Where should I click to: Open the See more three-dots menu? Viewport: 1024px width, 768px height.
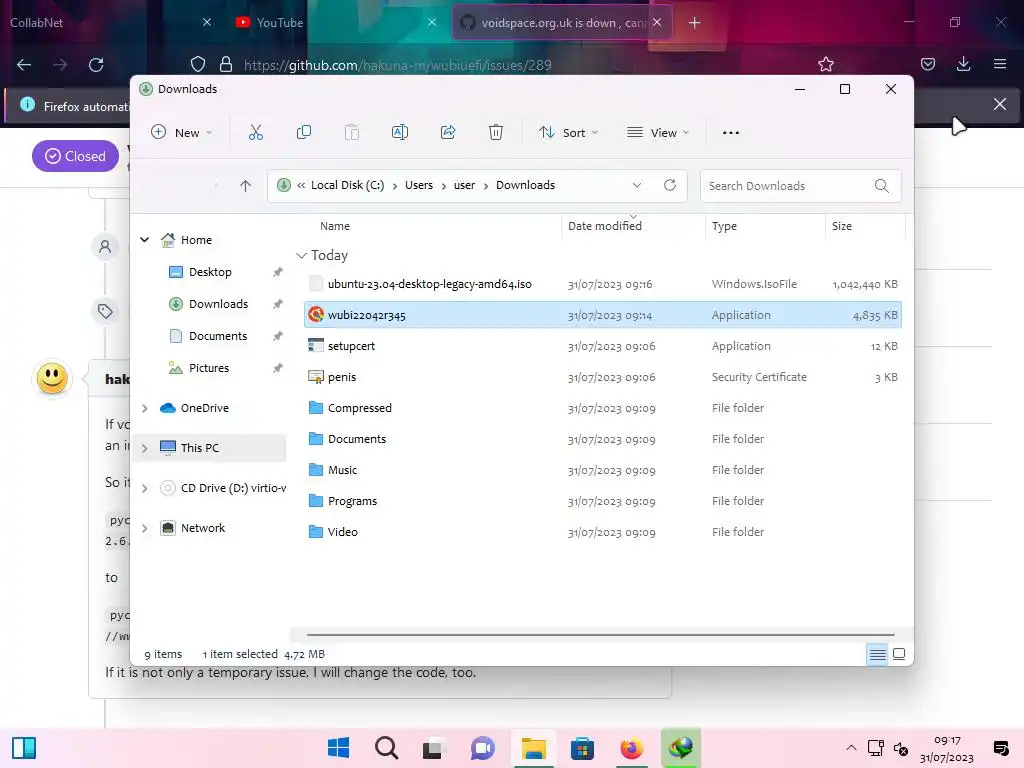731,133
